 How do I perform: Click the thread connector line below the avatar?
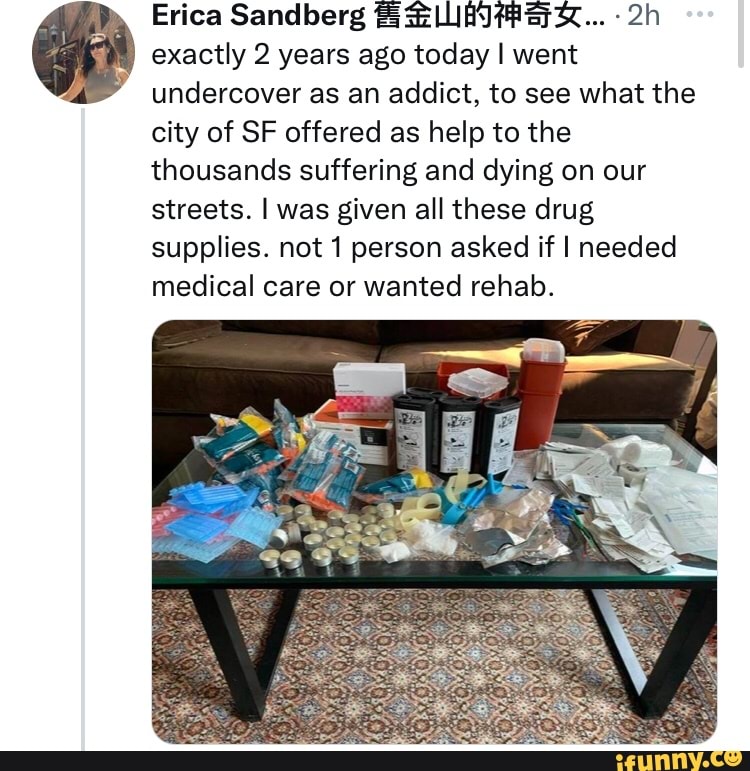pos(83,429)
